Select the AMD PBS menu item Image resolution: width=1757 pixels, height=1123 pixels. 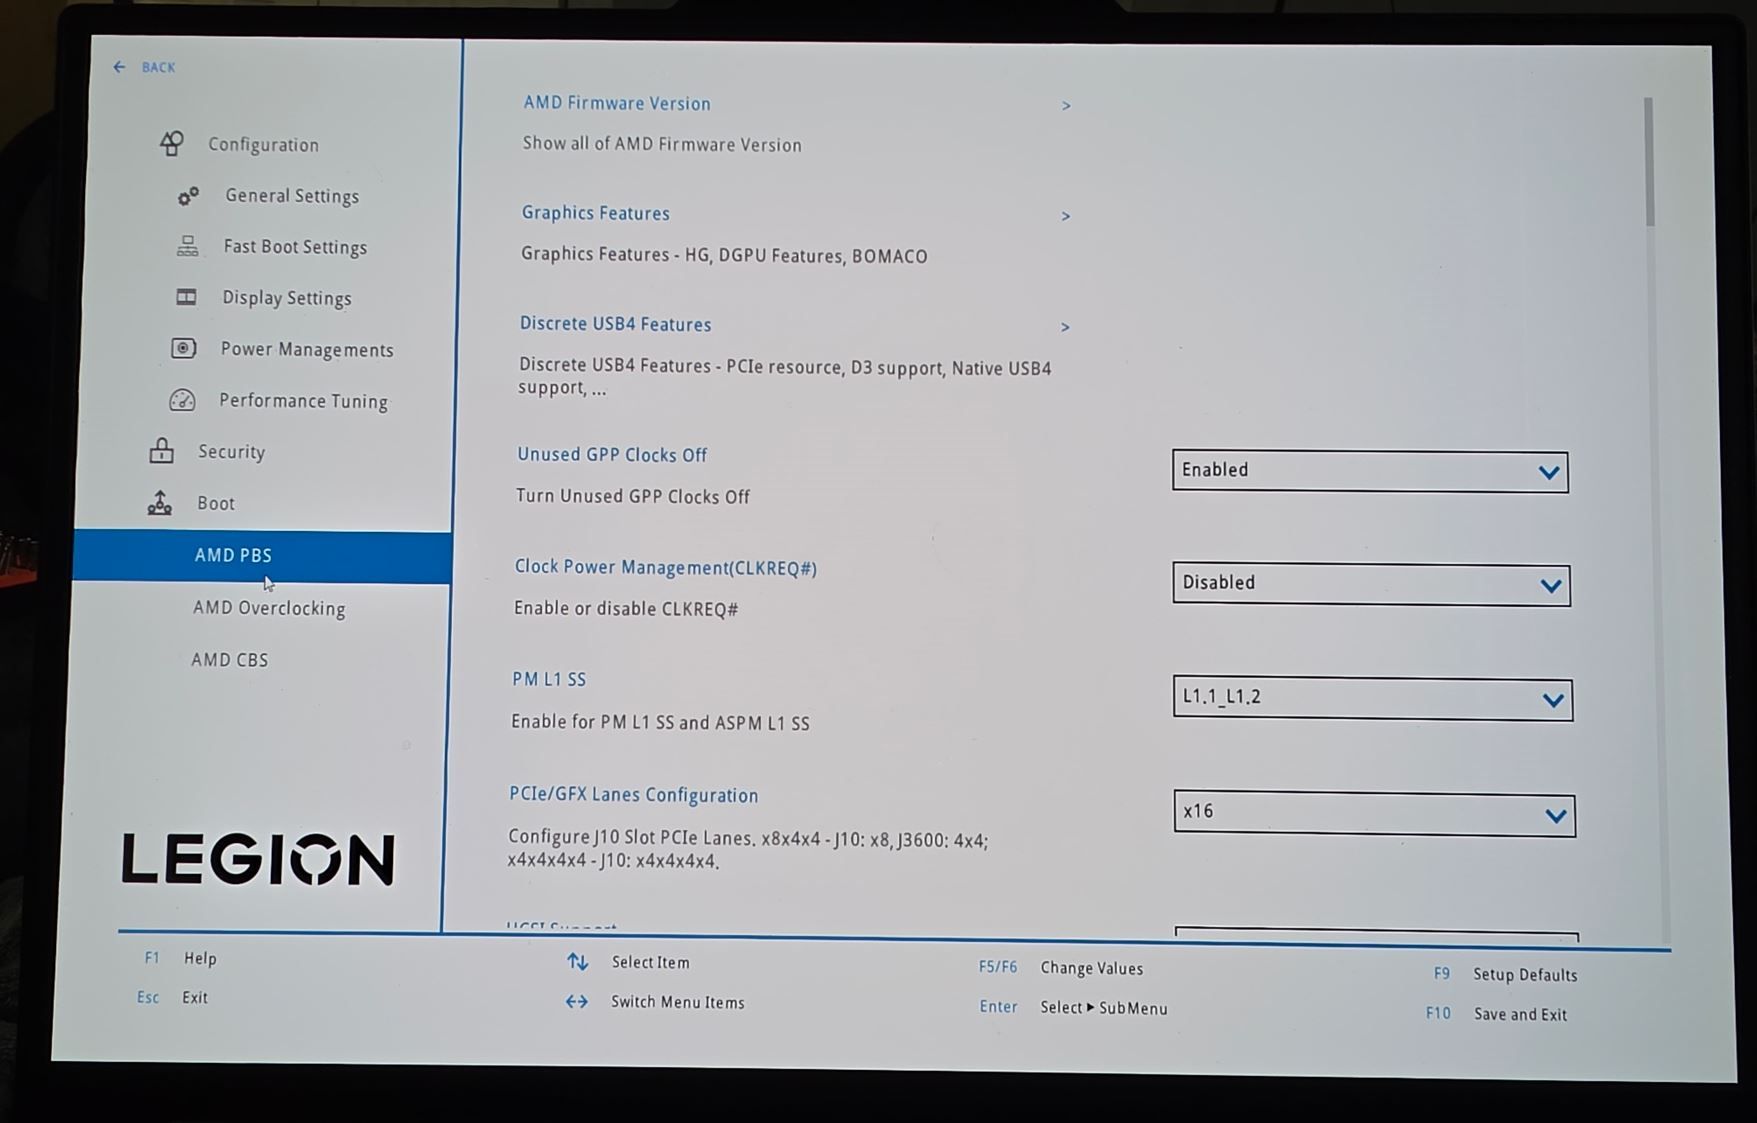[262, 557]
